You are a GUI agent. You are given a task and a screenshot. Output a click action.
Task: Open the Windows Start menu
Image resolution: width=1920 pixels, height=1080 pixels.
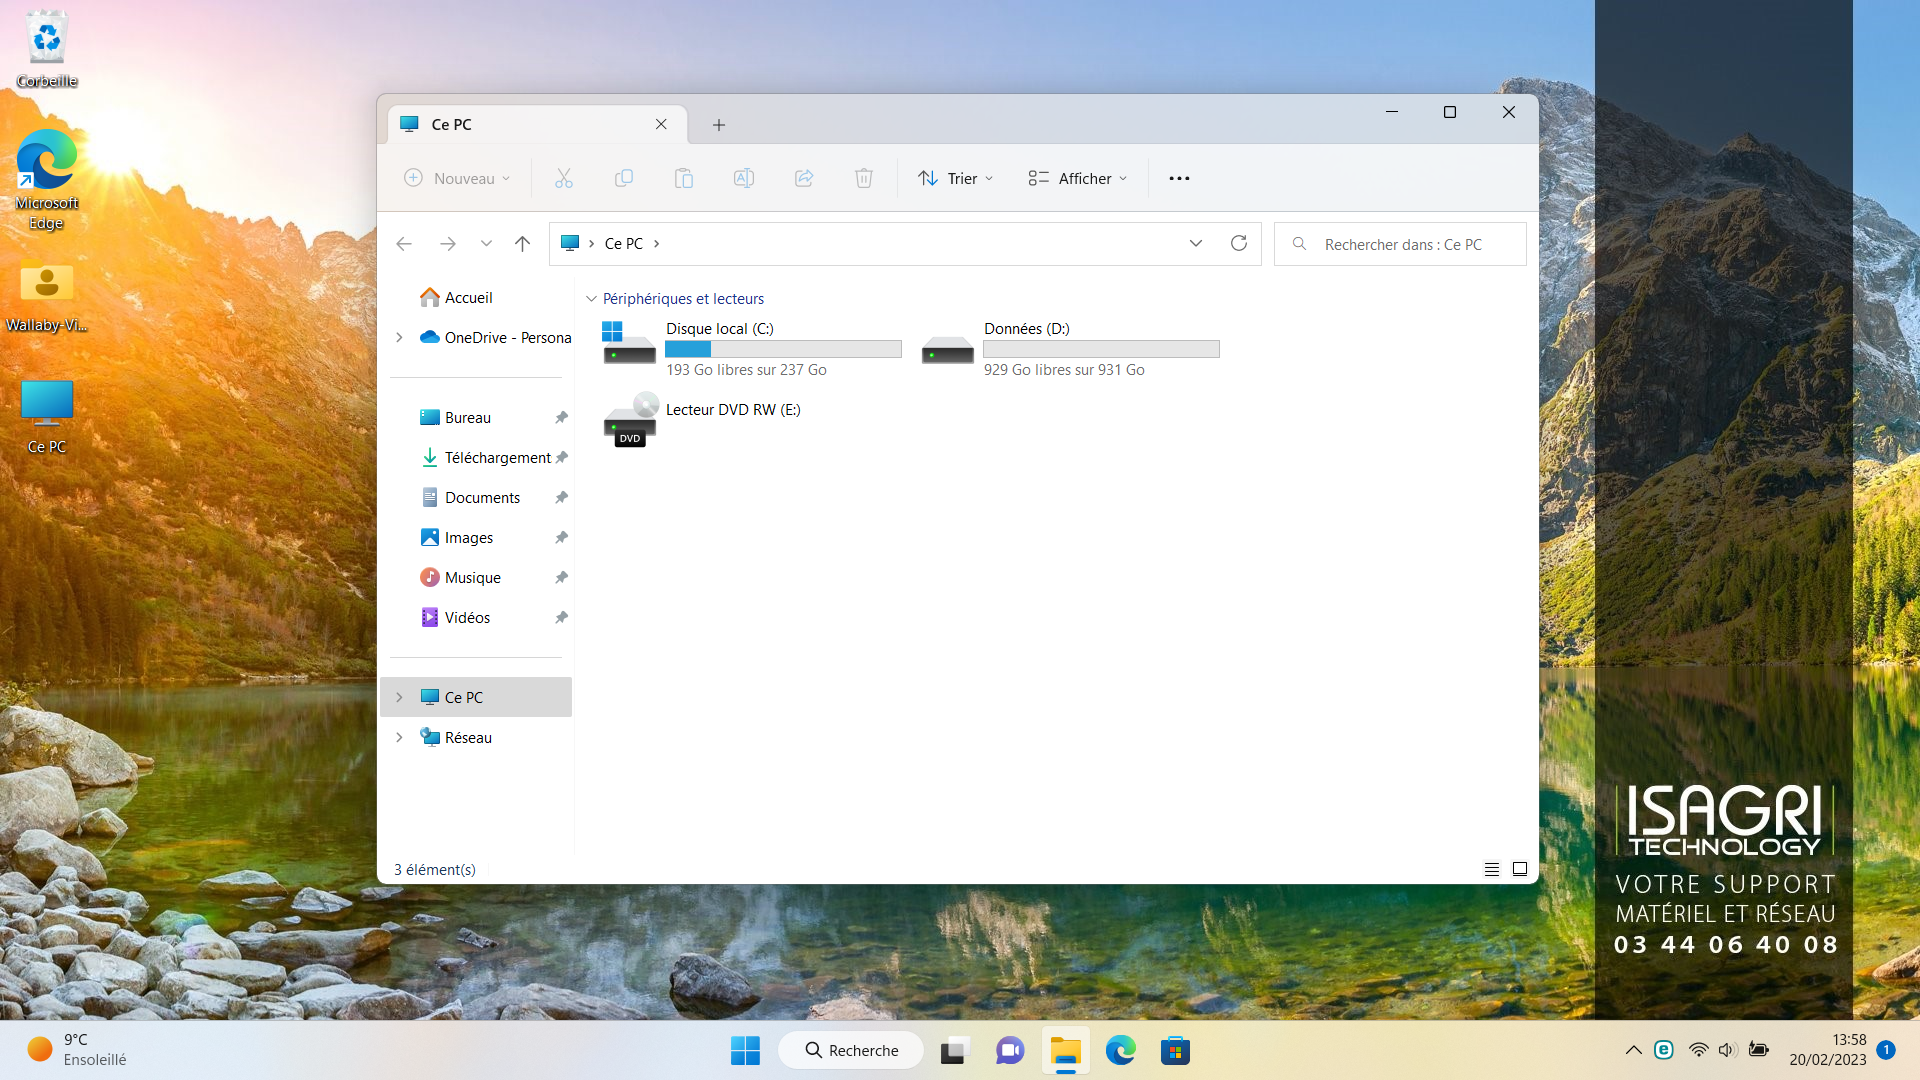[745, 1050]
